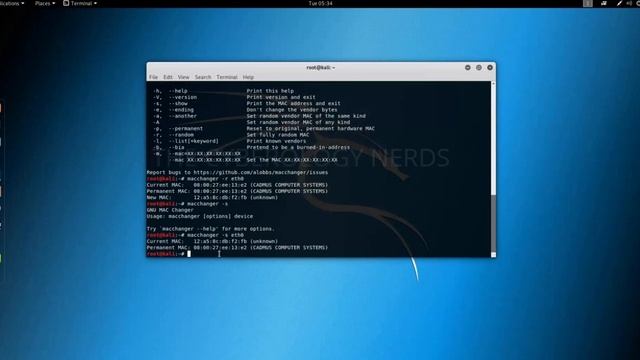The height and width of the screenshot is (360, 640).
Task: Open the clock showing Tue 05:34
Action: [x=320, y=3]
